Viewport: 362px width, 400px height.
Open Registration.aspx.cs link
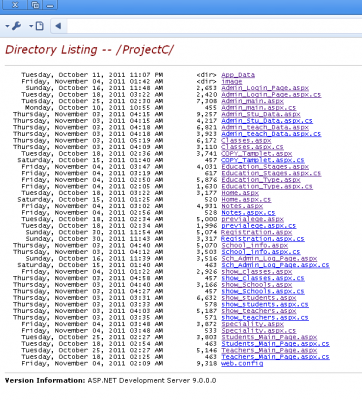(263, 239)
